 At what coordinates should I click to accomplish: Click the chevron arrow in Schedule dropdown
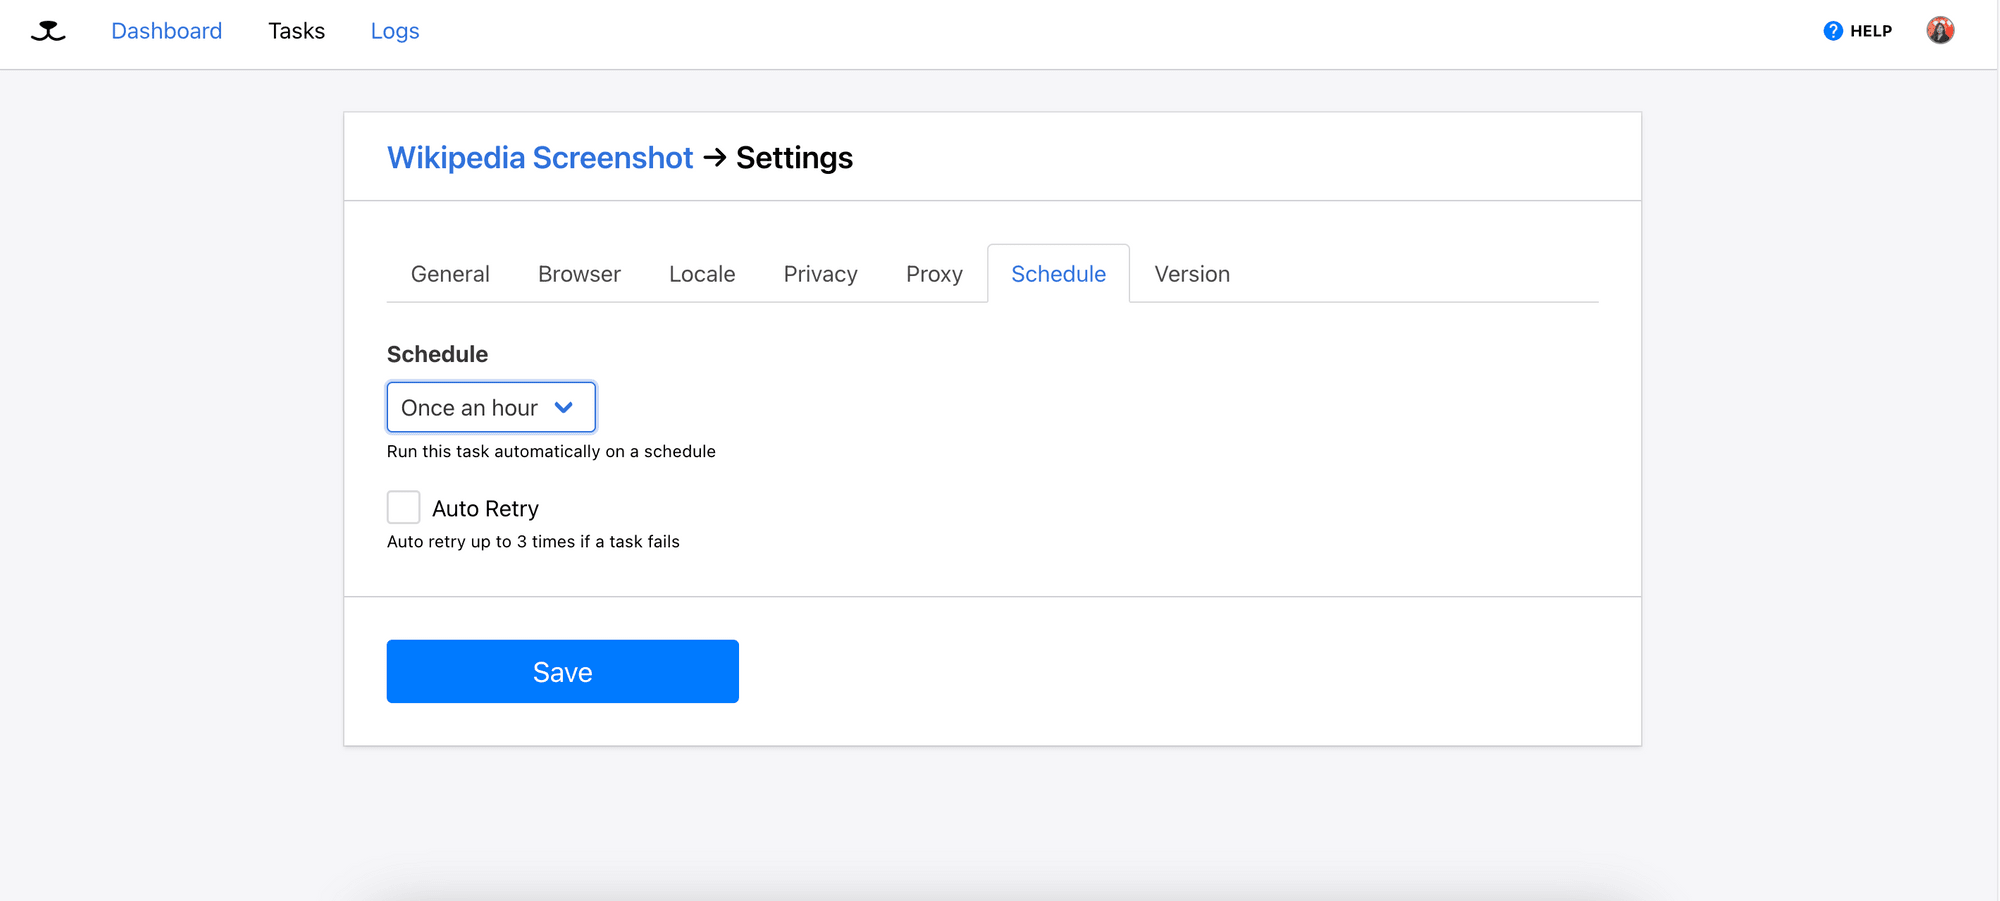click(564, 408)
